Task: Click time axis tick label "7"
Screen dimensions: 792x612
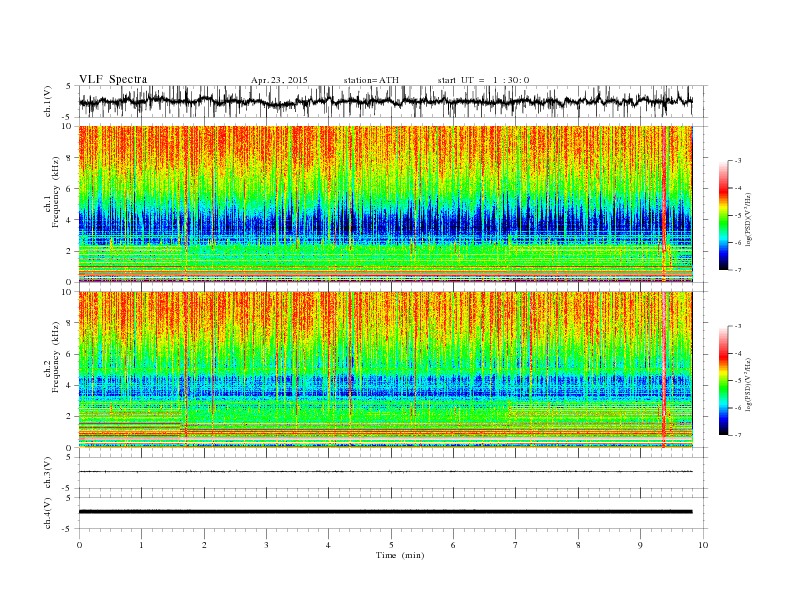Action: coord(516,545)
